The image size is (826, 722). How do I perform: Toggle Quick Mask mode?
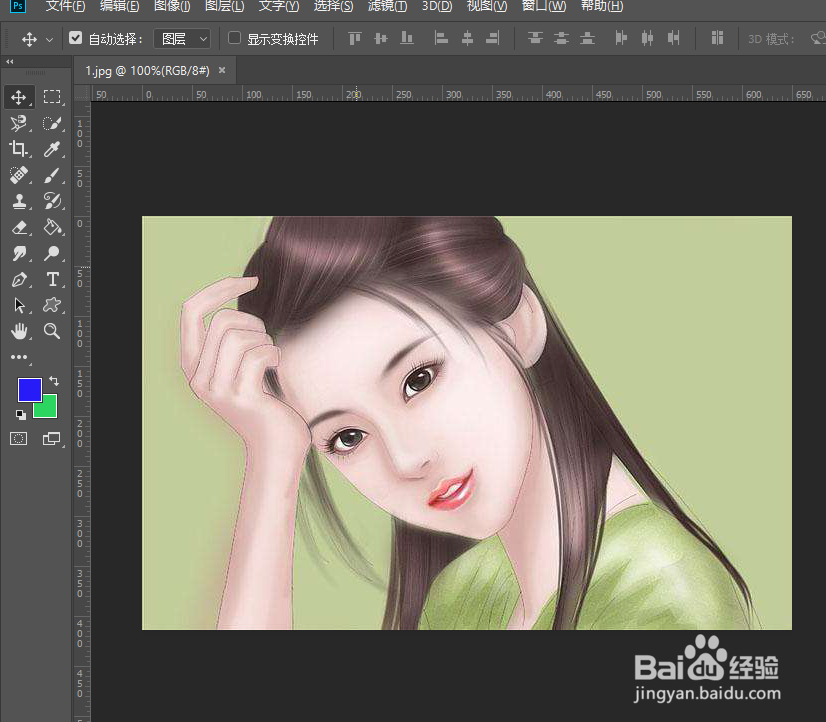18,438
